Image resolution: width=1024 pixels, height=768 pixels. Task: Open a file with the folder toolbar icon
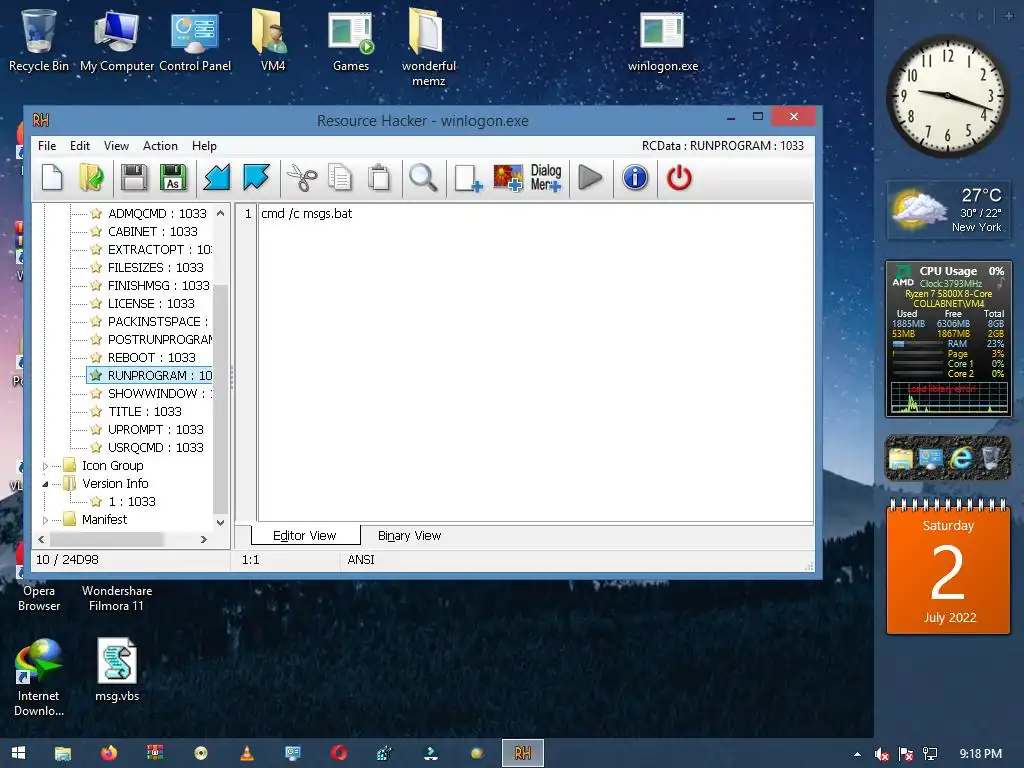coord(91,178)
